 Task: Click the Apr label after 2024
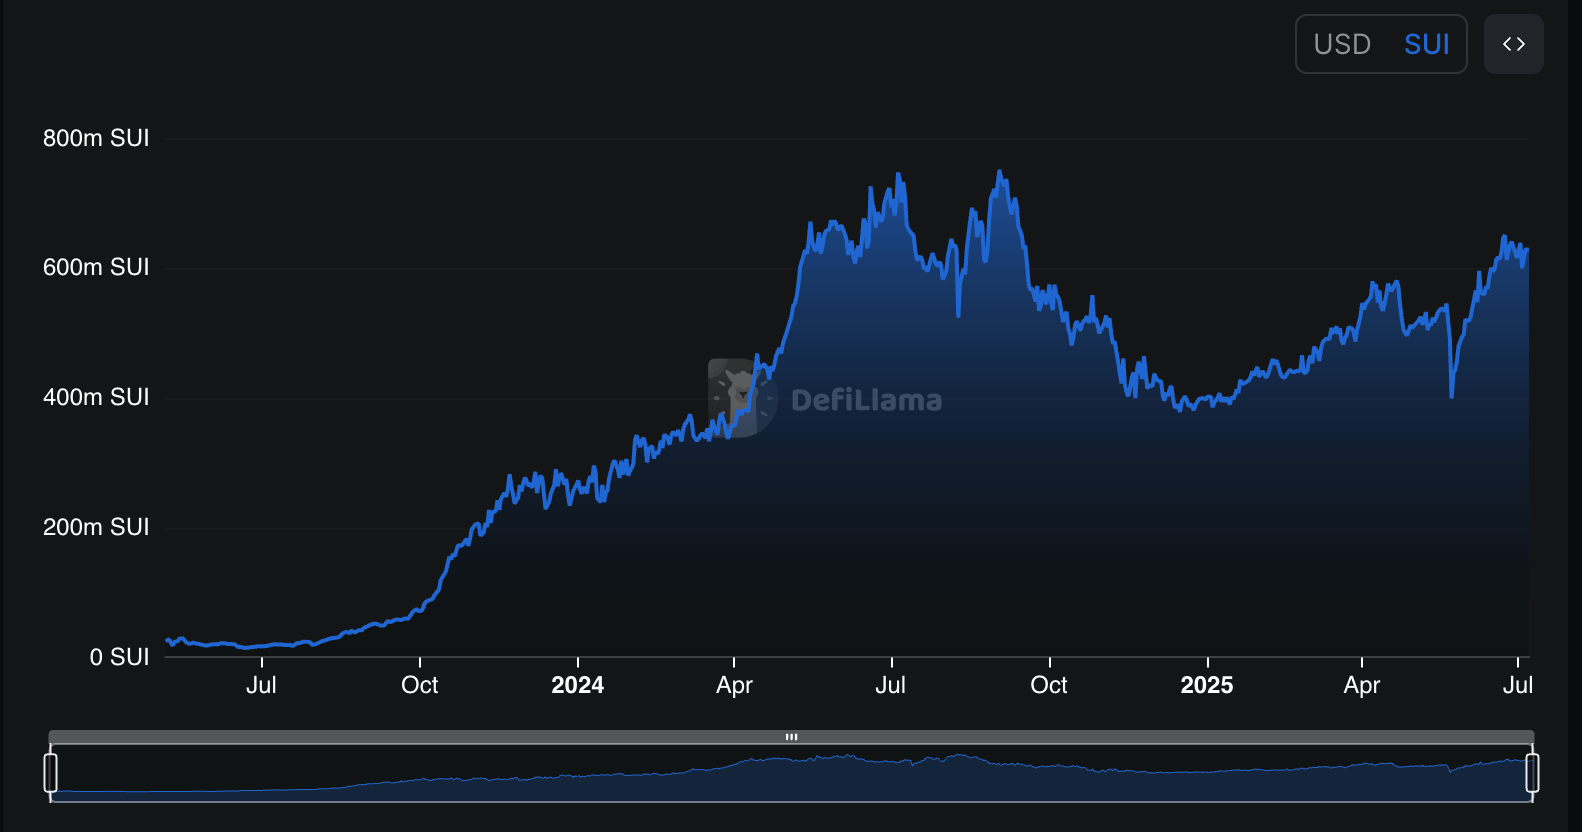click(734, 685)
